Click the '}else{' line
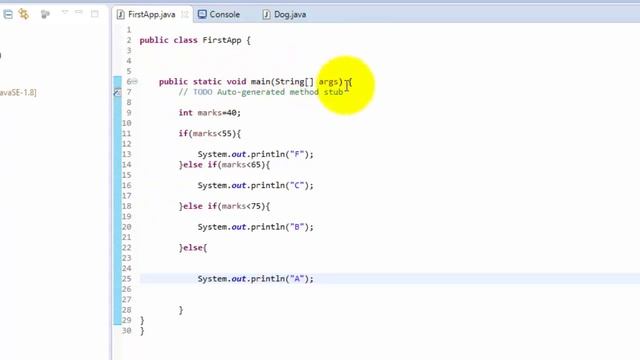Screen dimensions: 640x360 193,248
